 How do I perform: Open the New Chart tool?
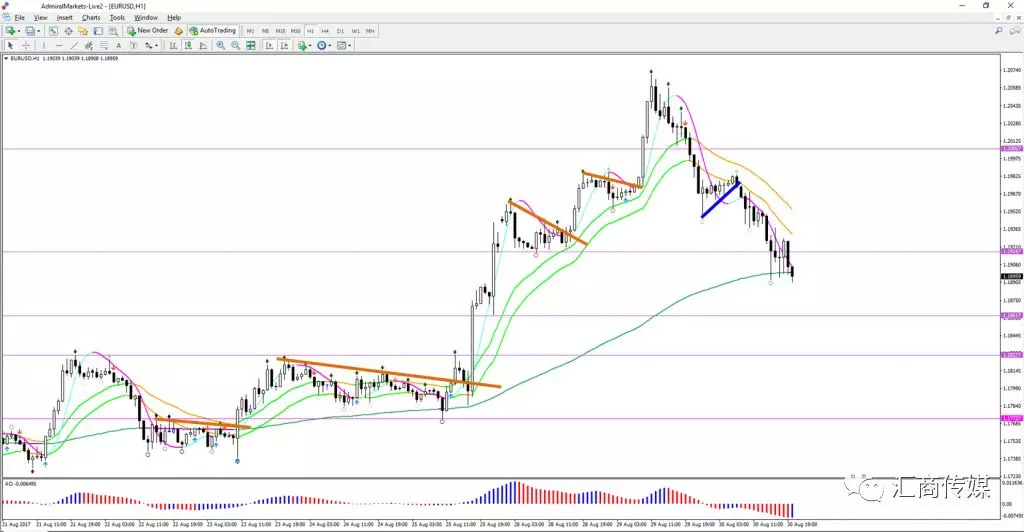point(10,31)
